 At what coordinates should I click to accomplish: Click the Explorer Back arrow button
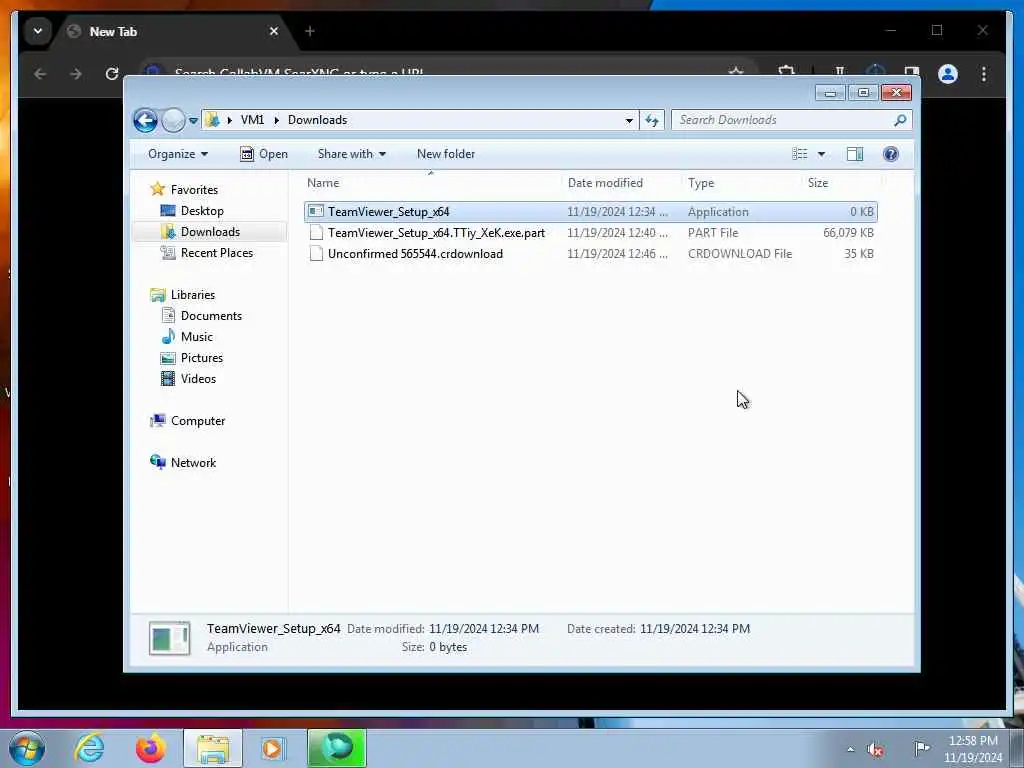click(145, 120)
